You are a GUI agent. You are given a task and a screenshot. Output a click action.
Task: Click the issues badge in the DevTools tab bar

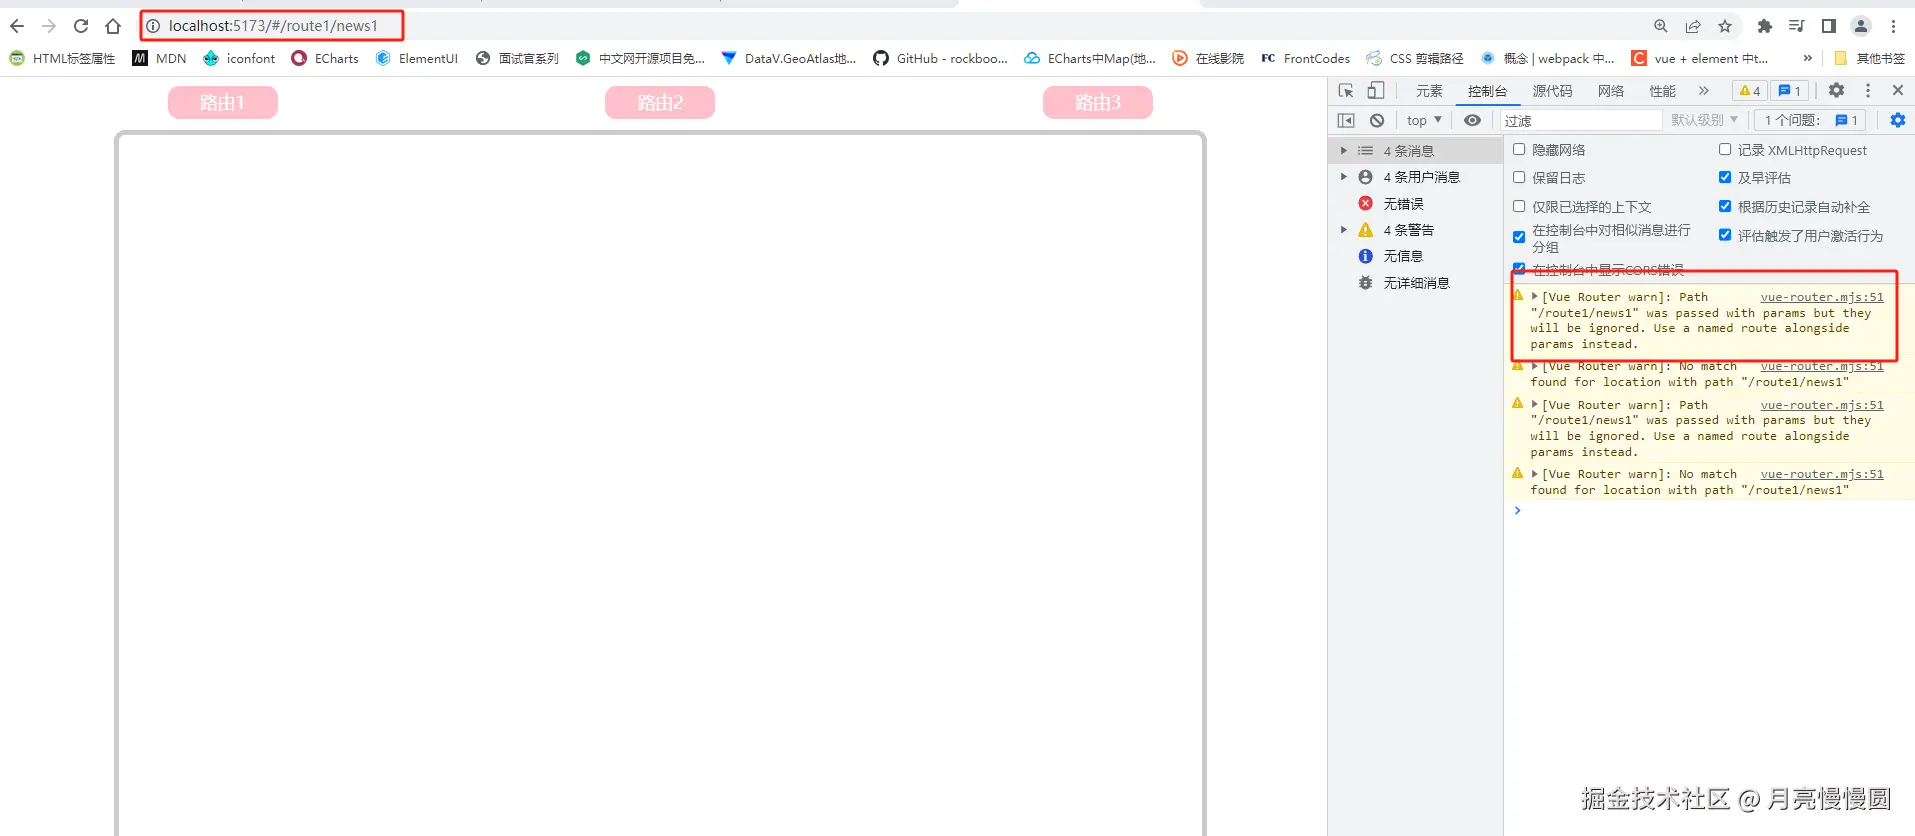[x=1789, y=91]
